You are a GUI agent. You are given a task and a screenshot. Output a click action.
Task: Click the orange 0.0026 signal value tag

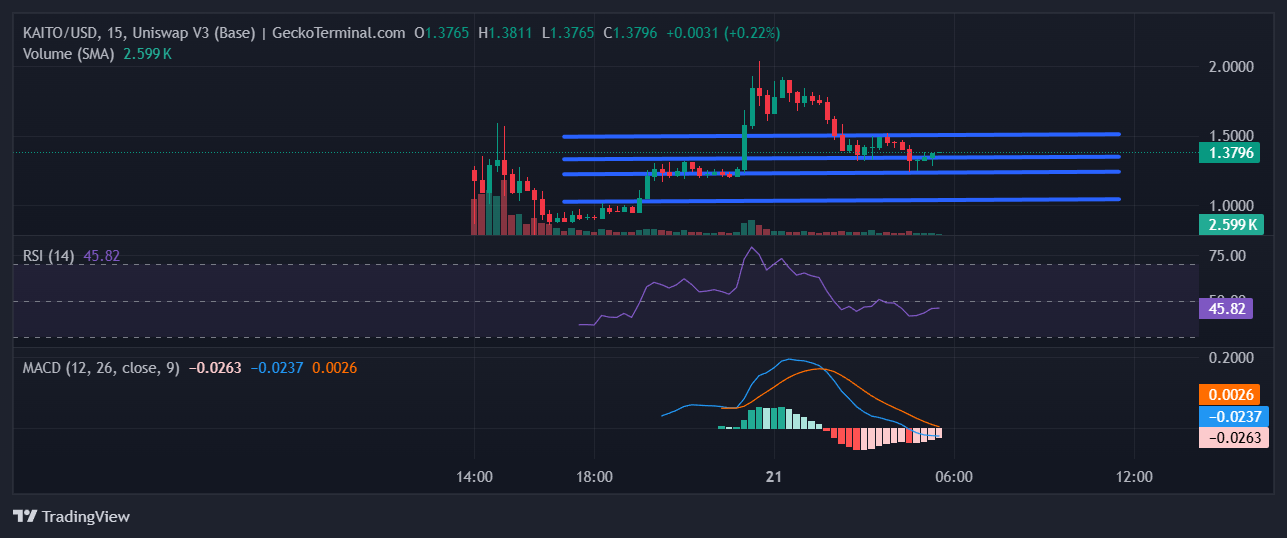pyautogui.click(x=1232, y=394)
